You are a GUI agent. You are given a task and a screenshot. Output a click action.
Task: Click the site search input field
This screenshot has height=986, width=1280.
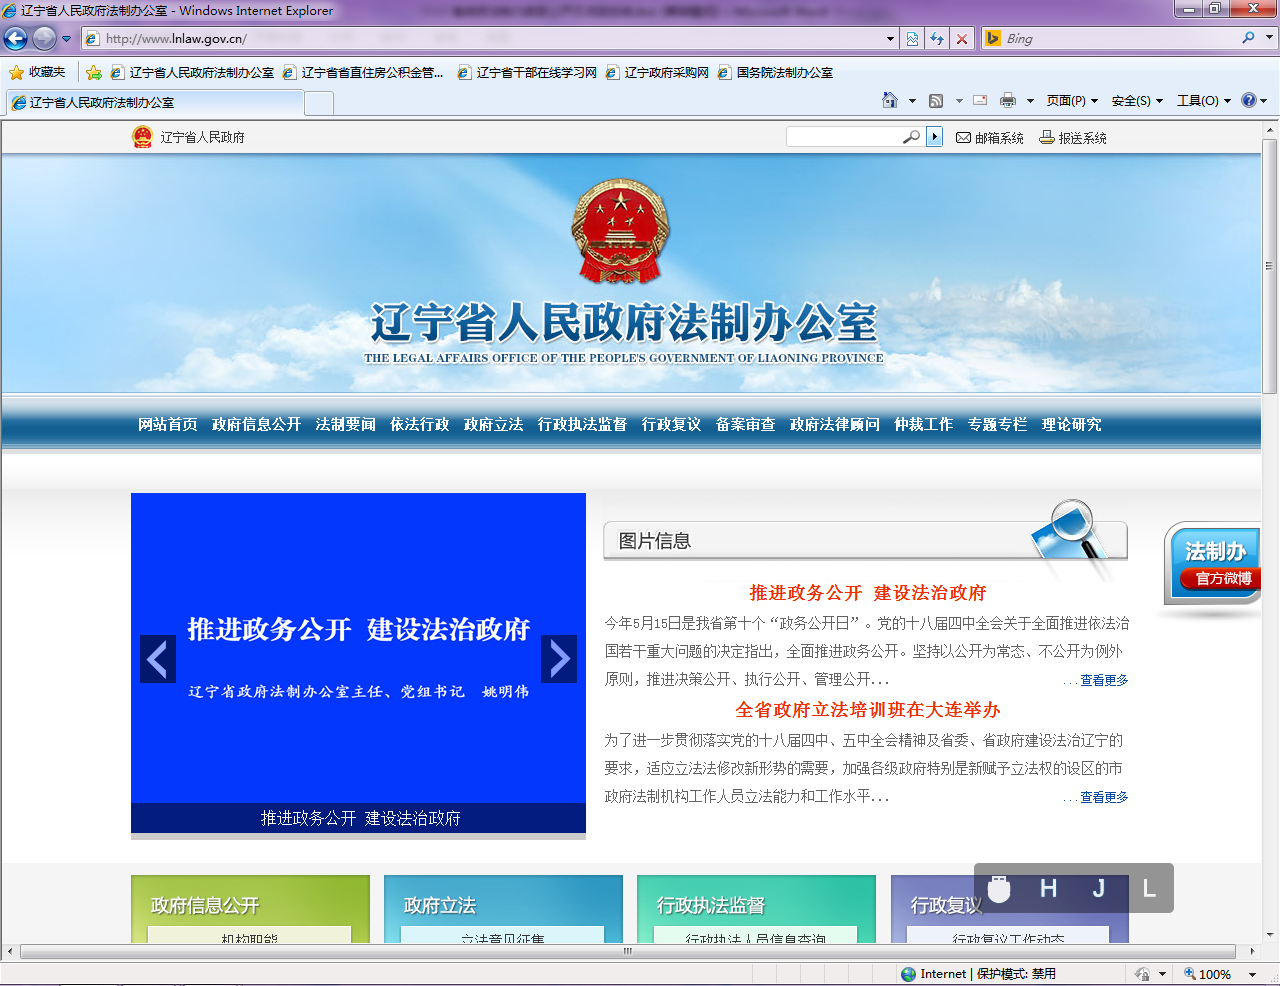coord(845,137)
